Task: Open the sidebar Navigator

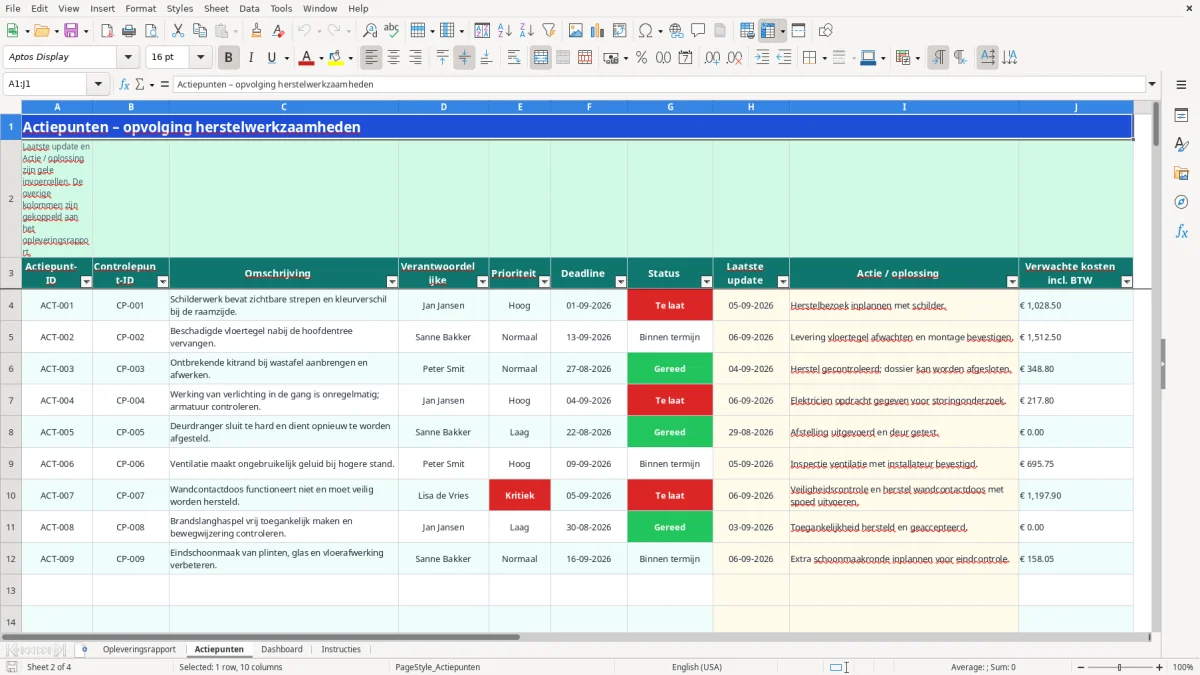Action: tap(1181, 203)
